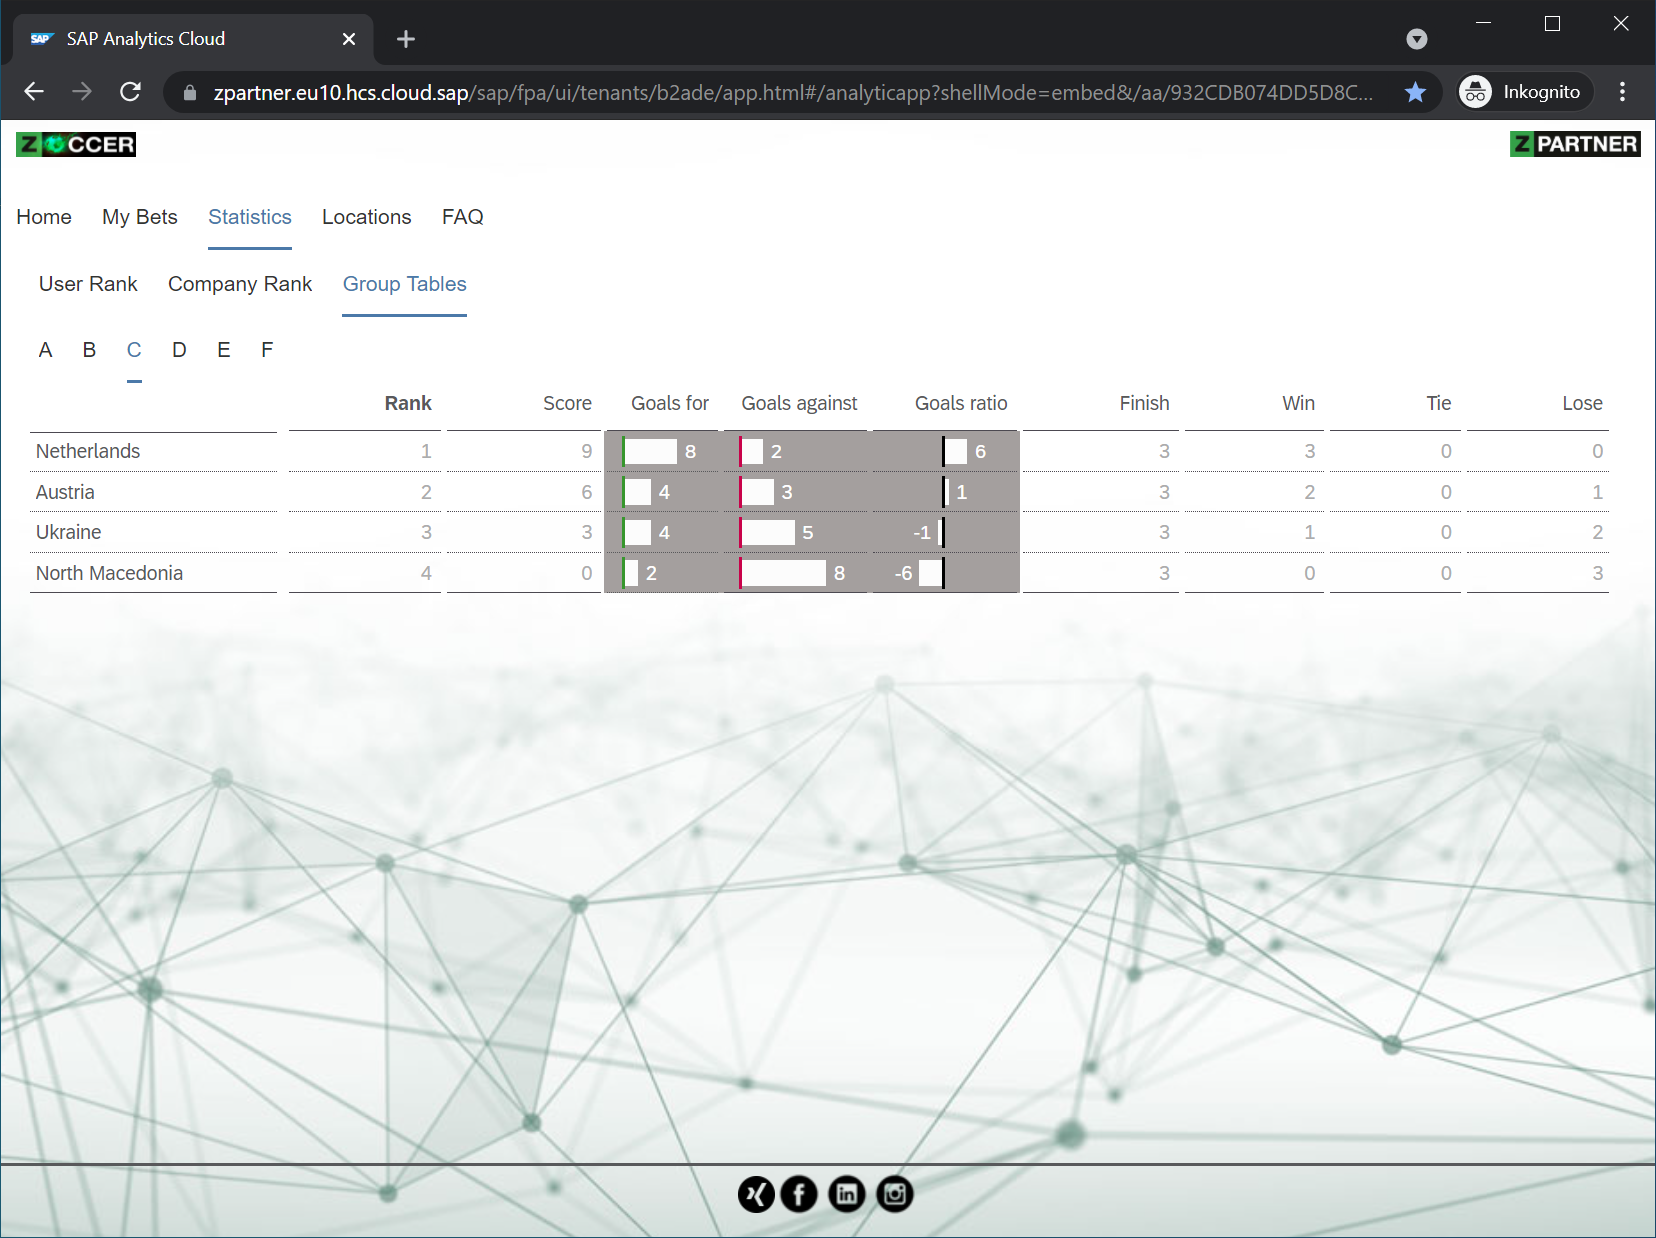The image size is (1656, 1238).
Task: Expand the tab search dropdown arrow
Action: tap(1416, 39)
